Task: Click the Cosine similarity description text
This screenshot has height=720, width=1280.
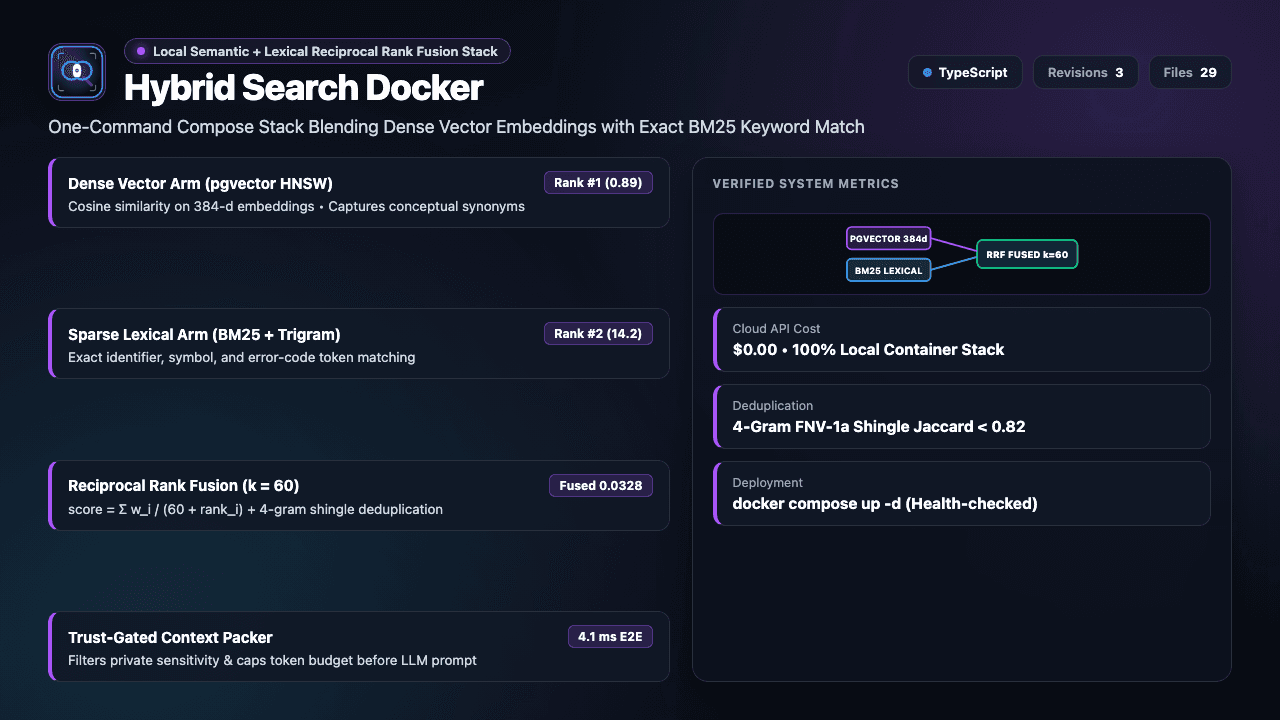Action: click(x=296, y=206)
